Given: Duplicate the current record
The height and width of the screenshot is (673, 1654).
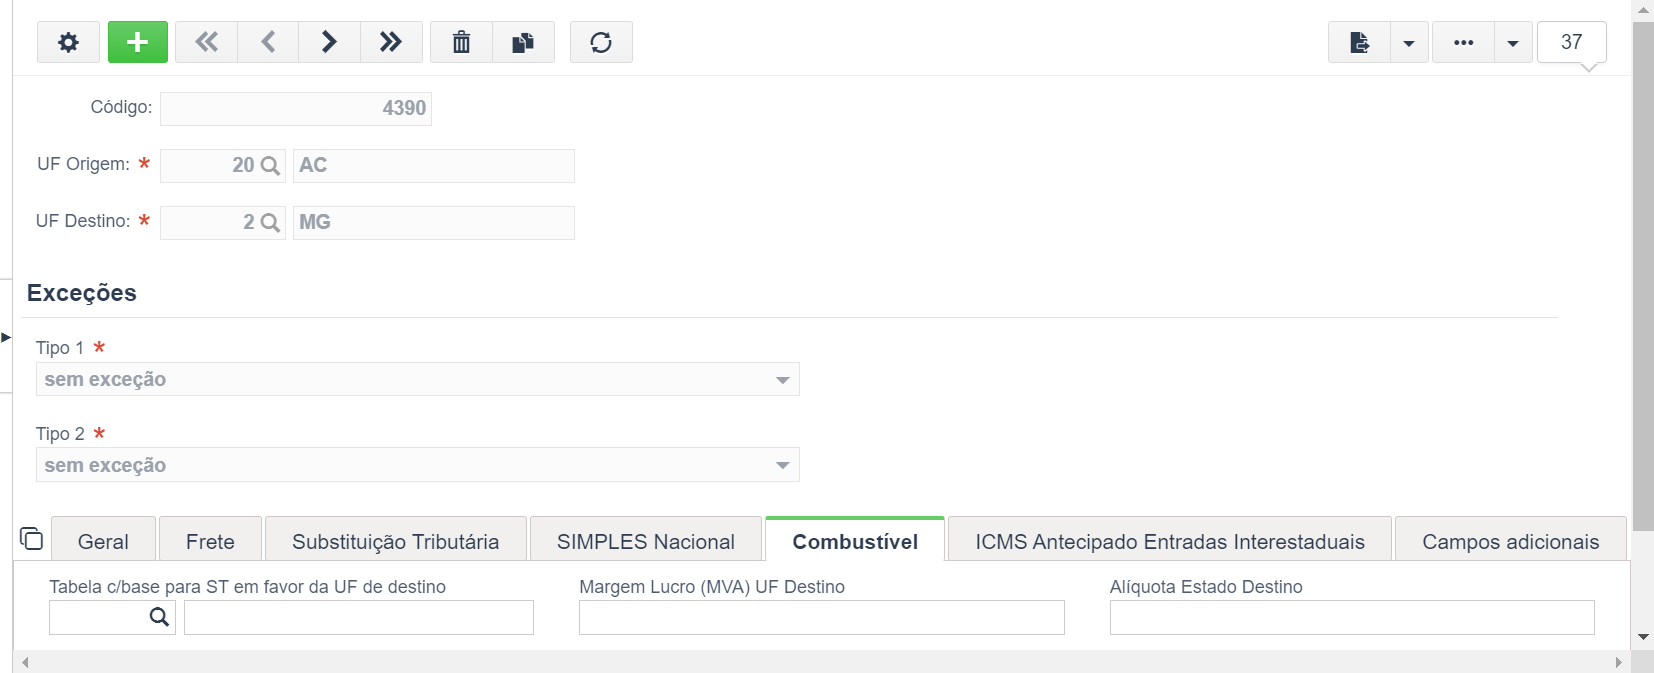Looking at the screenshot, I should tap(523, 42).
